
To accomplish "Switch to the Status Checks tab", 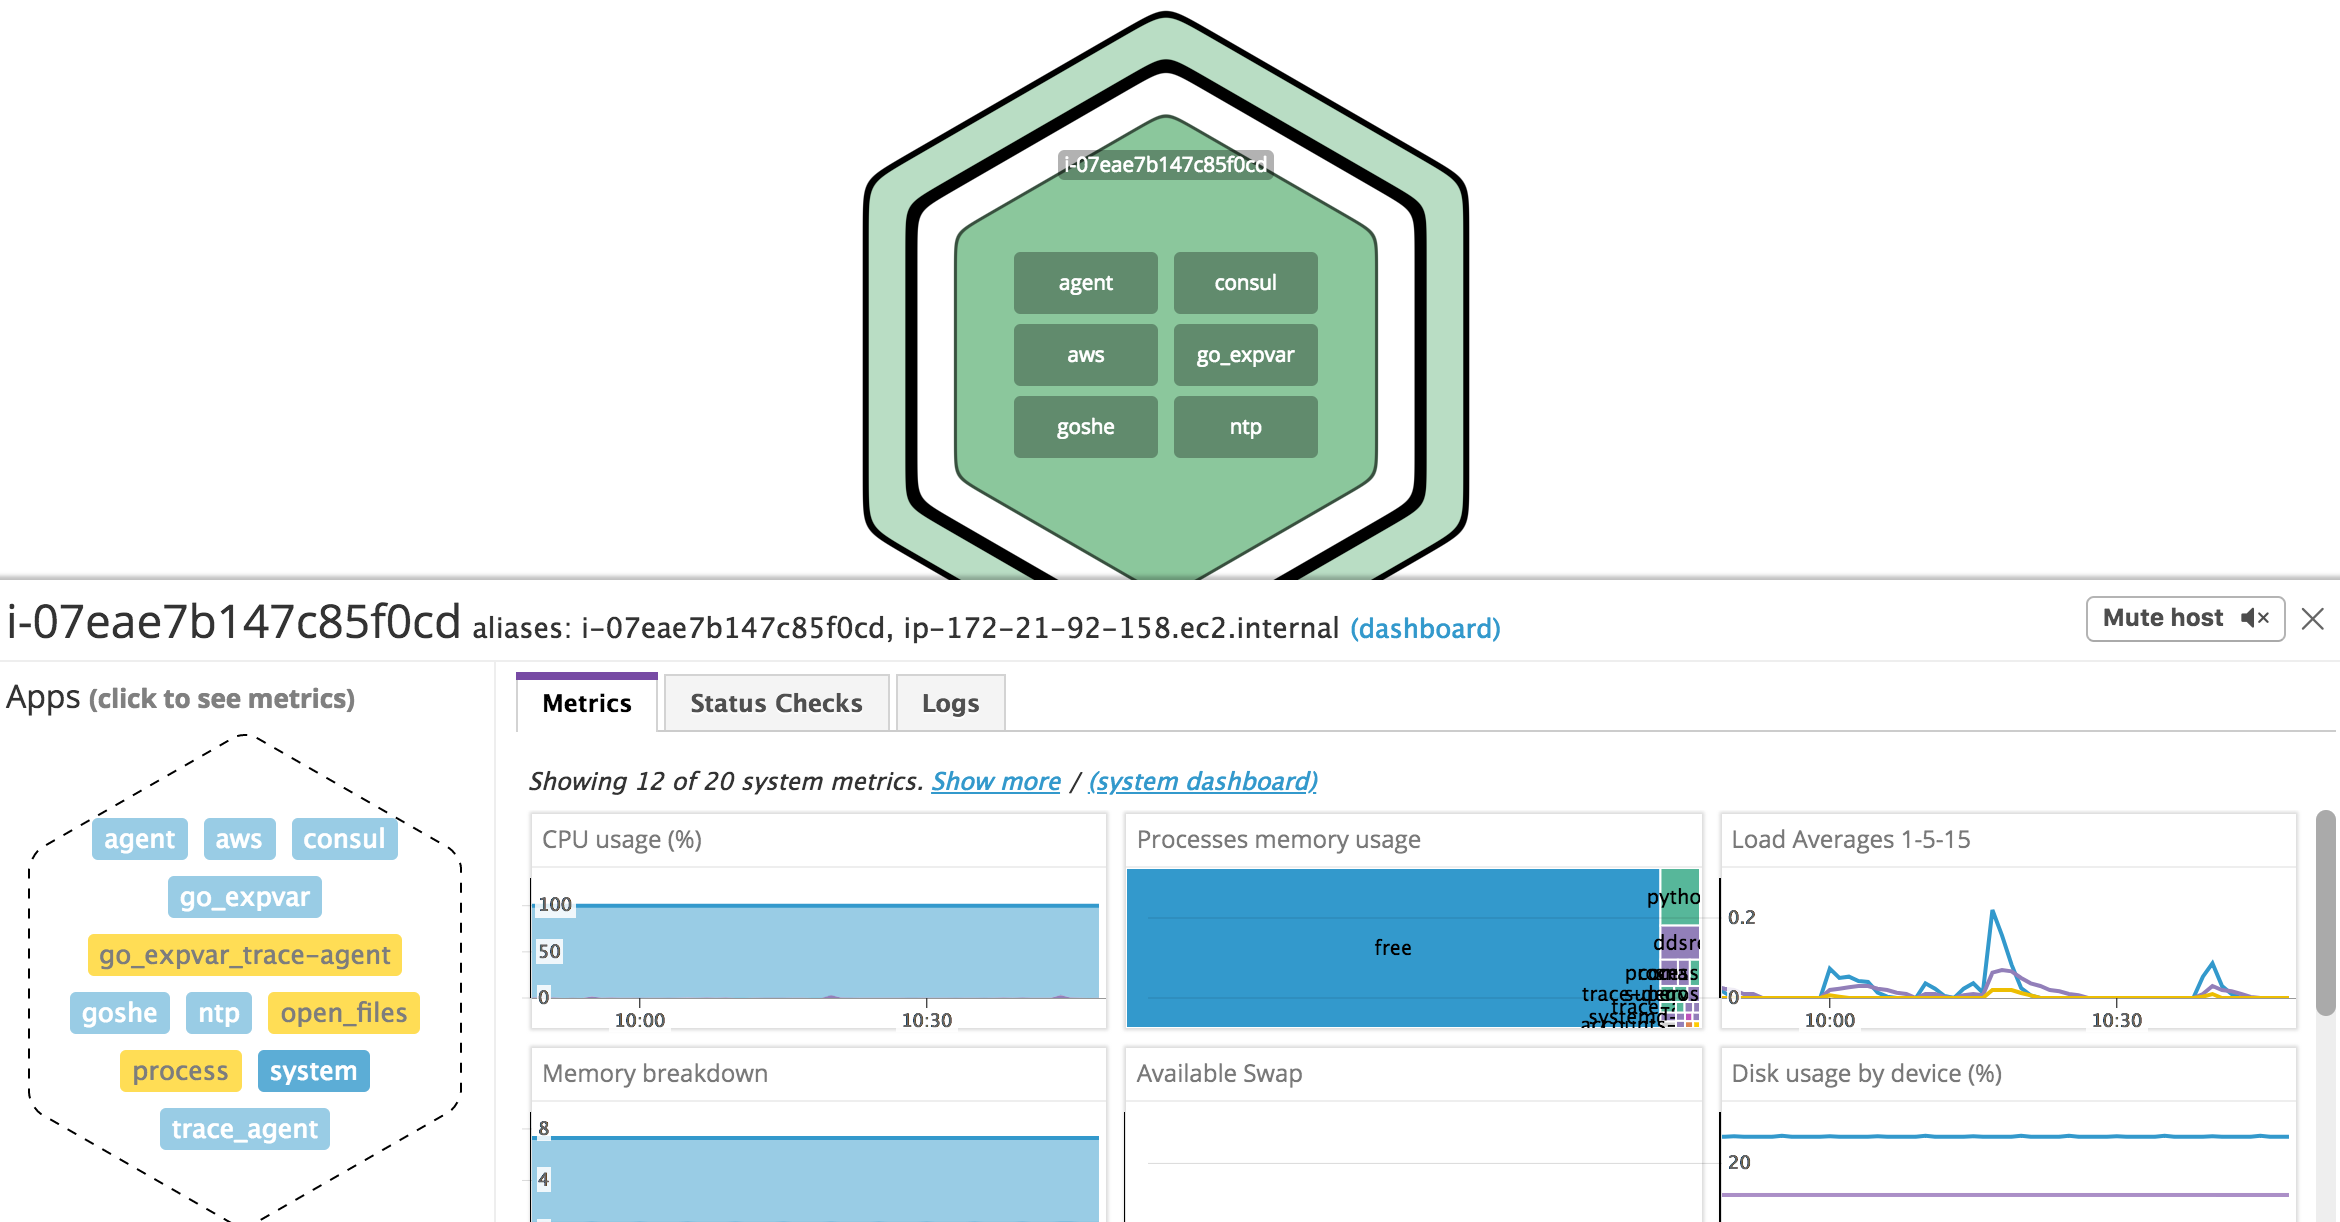I will [776, 703].
